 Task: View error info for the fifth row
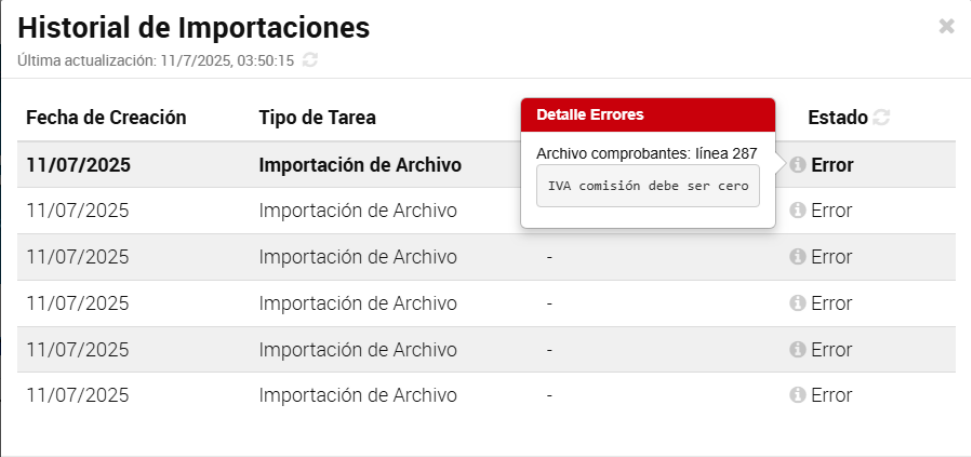[797, 349]
